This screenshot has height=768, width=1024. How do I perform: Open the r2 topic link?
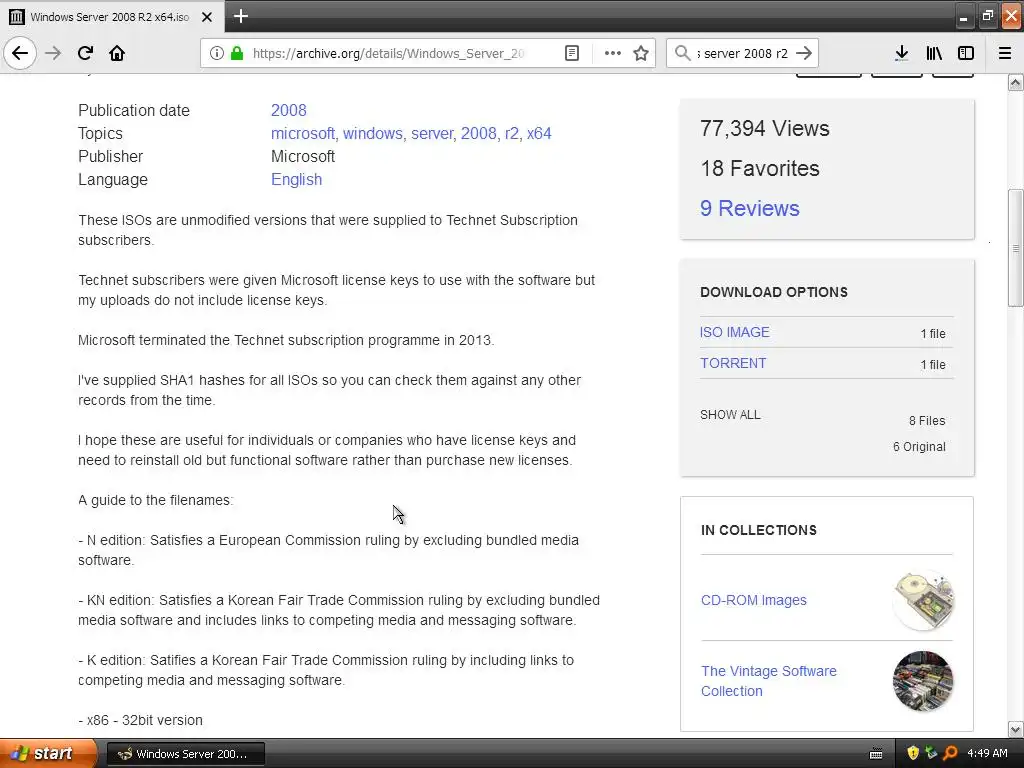(x=512, y=133)
